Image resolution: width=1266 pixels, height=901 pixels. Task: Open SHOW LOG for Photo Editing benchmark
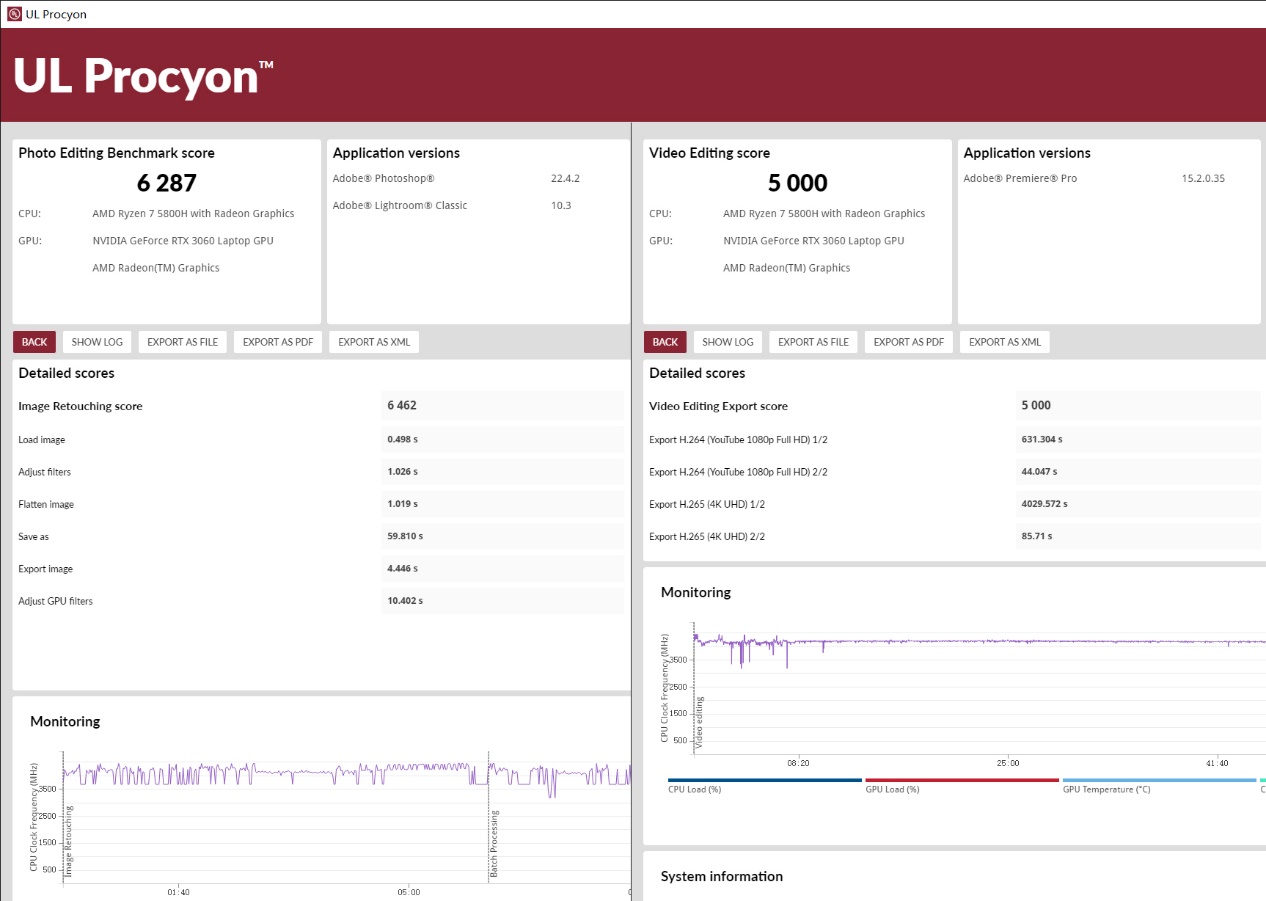click(x=97, y=342)
